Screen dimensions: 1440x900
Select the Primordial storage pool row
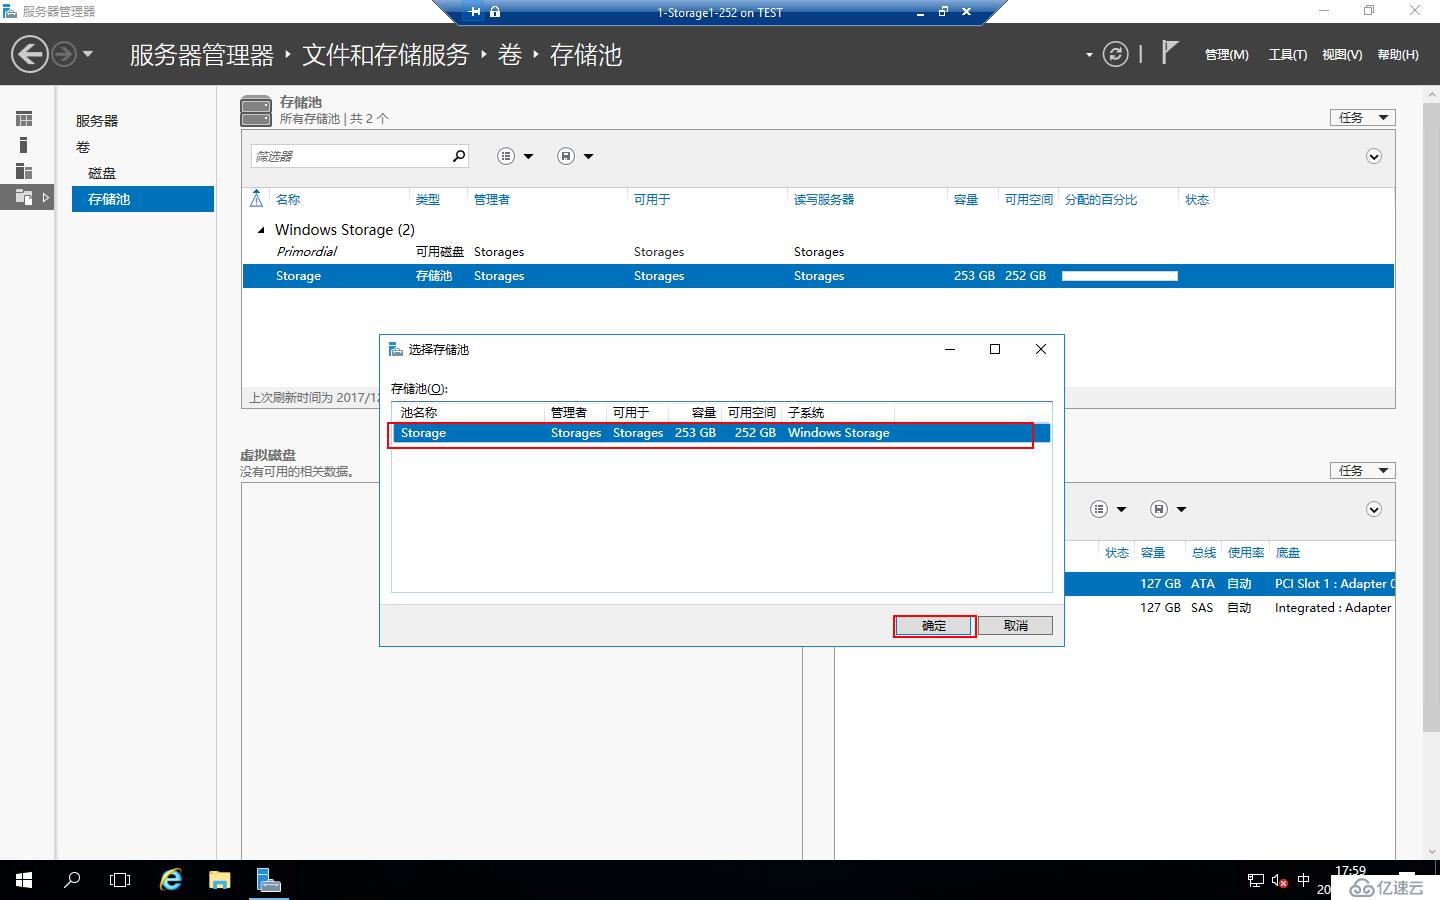[x=818, y=252]
